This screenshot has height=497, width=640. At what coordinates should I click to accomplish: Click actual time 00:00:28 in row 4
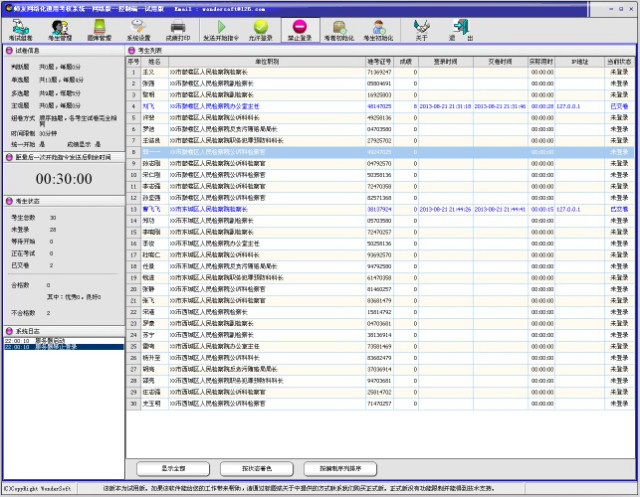542,106
